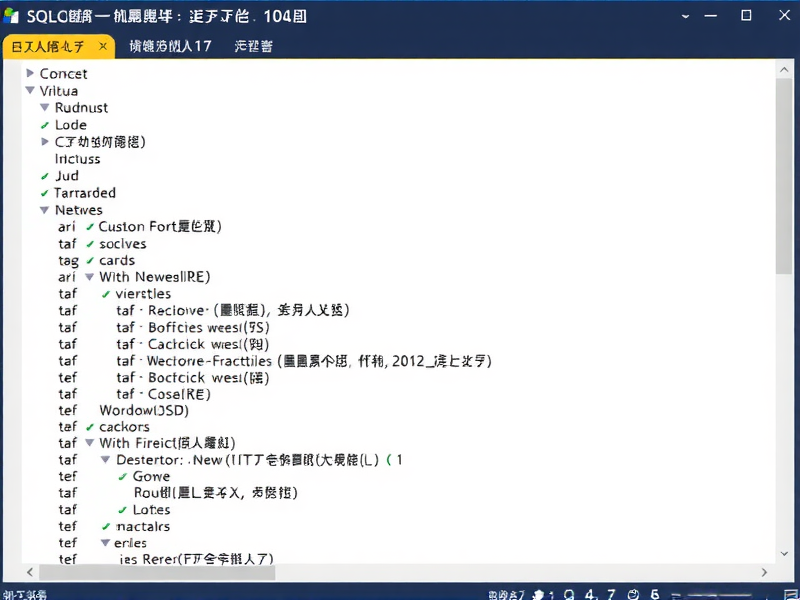The image size is (800, 600).
Task: Click the 'WordowlJSD' entry
Action: 142,410
